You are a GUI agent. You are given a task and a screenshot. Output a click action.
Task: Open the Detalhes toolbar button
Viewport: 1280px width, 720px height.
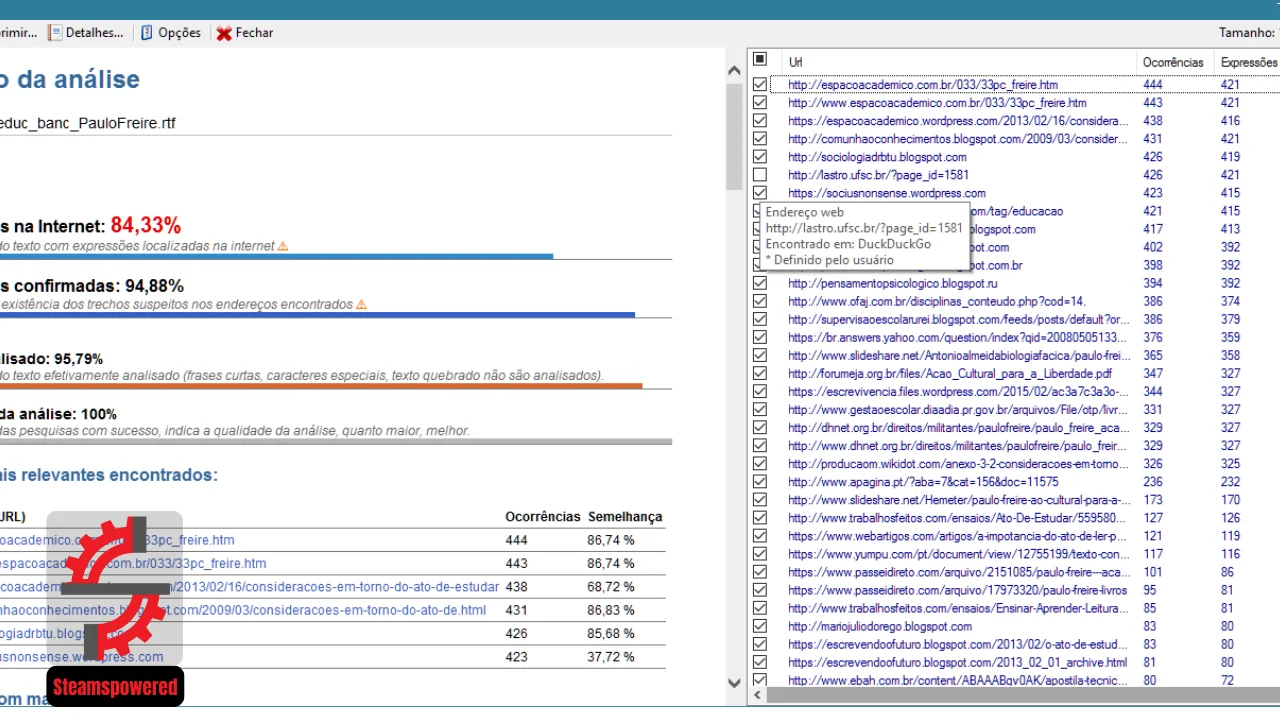click(85, 33)
